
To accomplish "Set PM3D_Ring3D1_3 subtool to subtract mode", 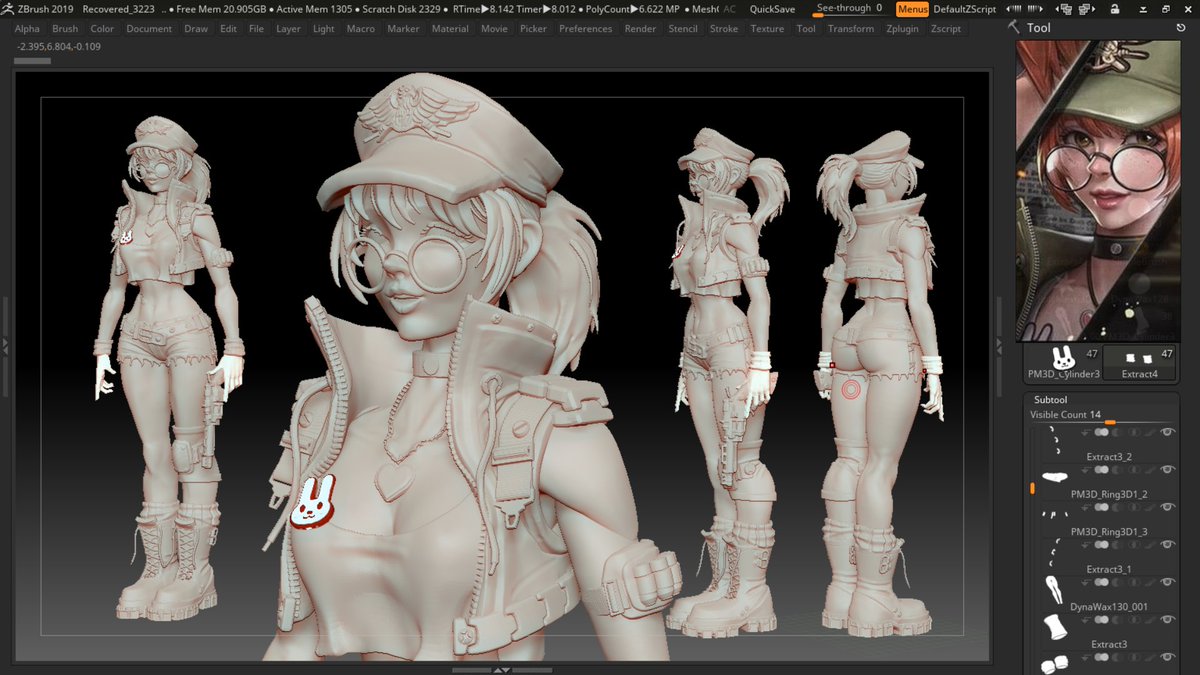I will [x=1117, y=507].
